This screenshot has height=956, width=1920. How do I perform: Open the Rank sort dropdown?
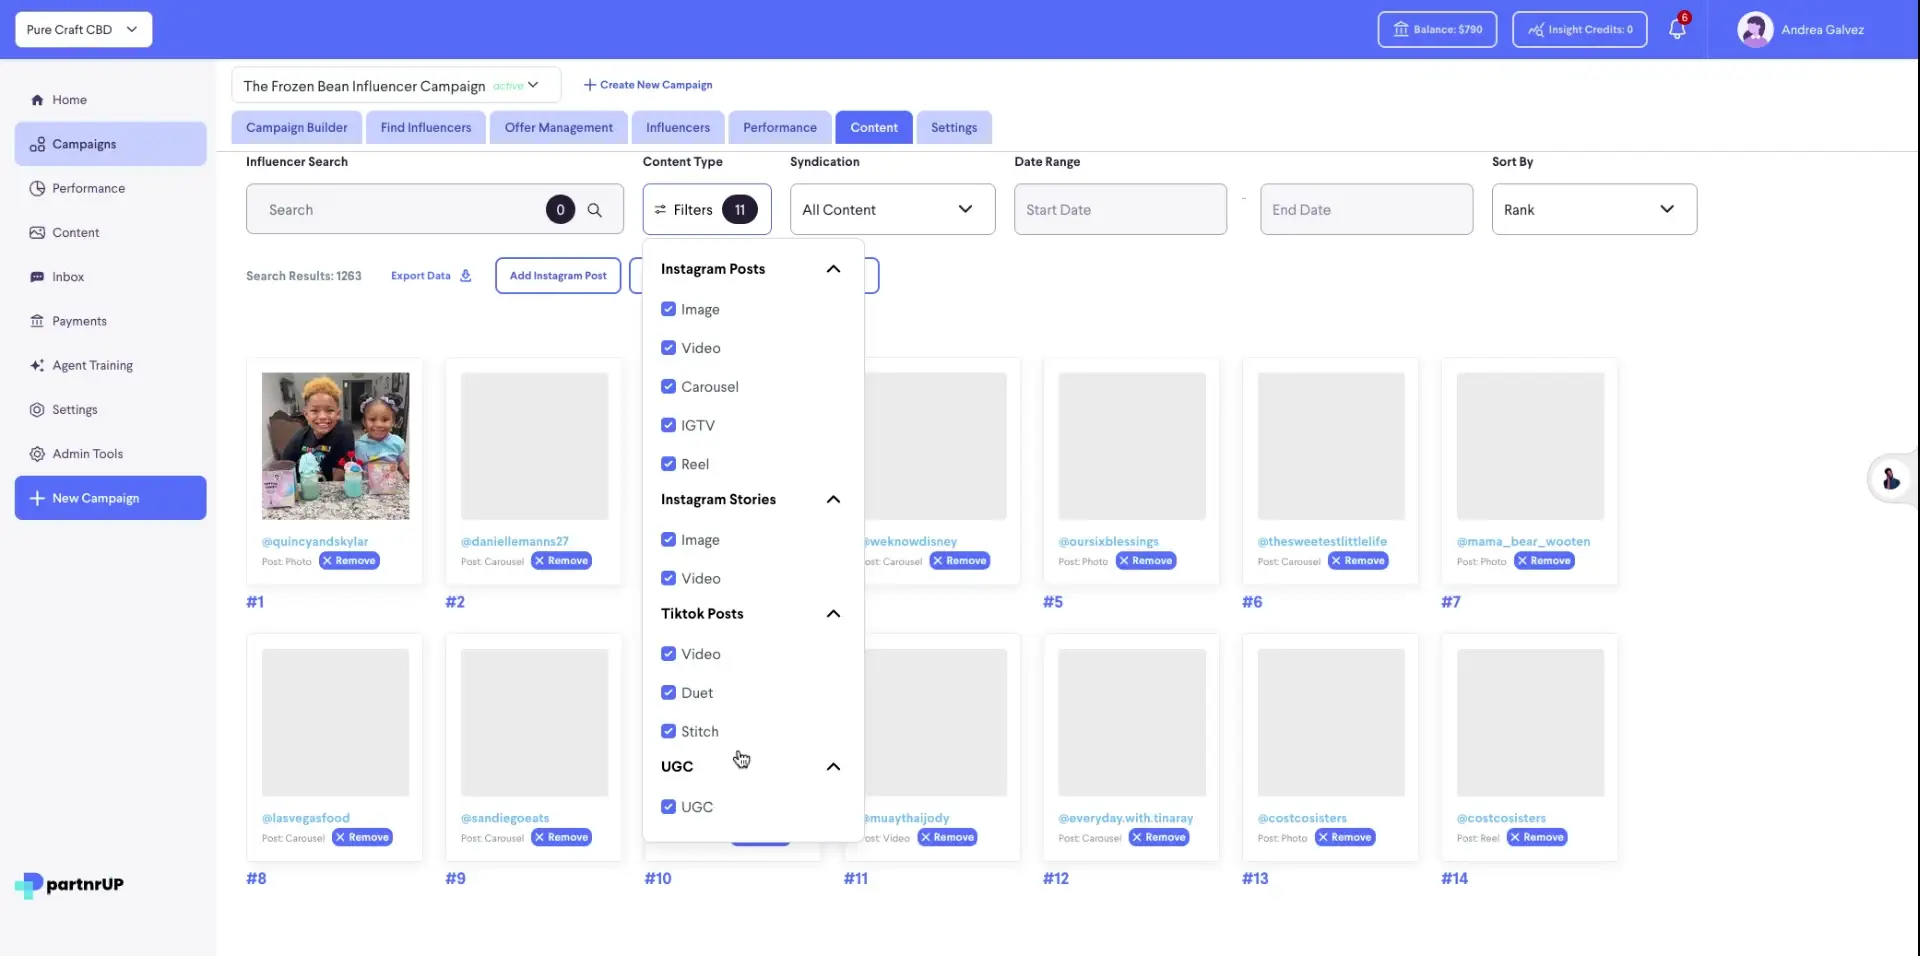tap(1593, 209)
